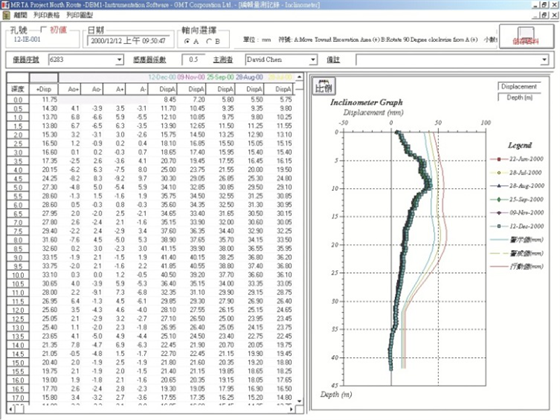Click legend entry 12-Dec-2000
The height and width of the screenshot is (420, 560).
pos(517,226)
